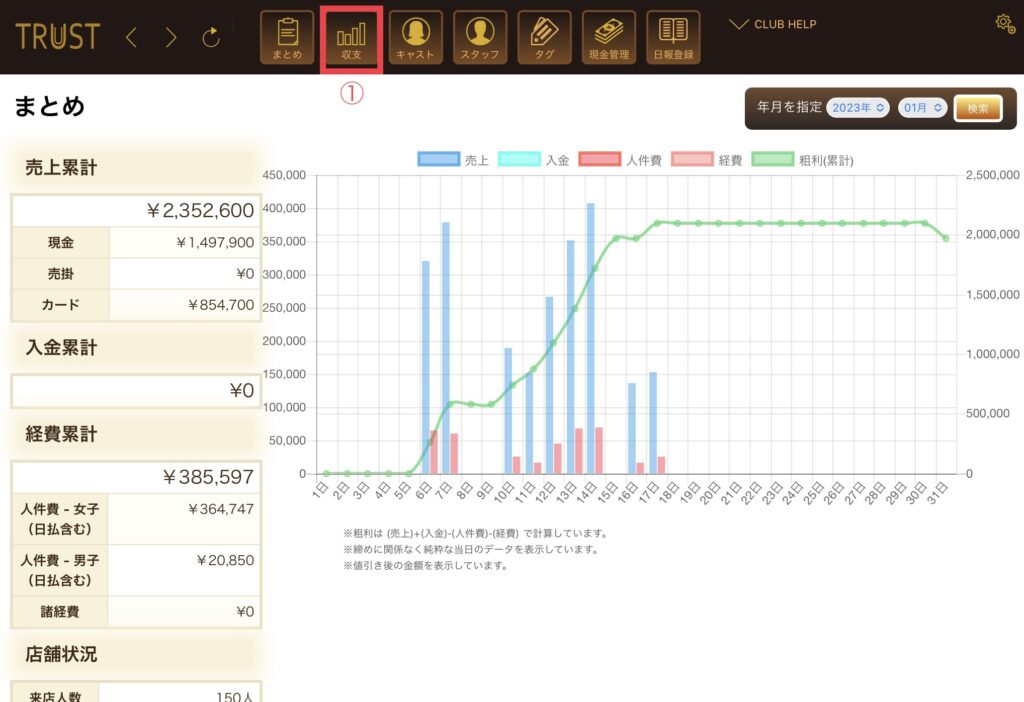Toggle the 粗利(累計) legend series
Image resolution: width=1024 pixels, height=702 pixels.
pos(803,160)
